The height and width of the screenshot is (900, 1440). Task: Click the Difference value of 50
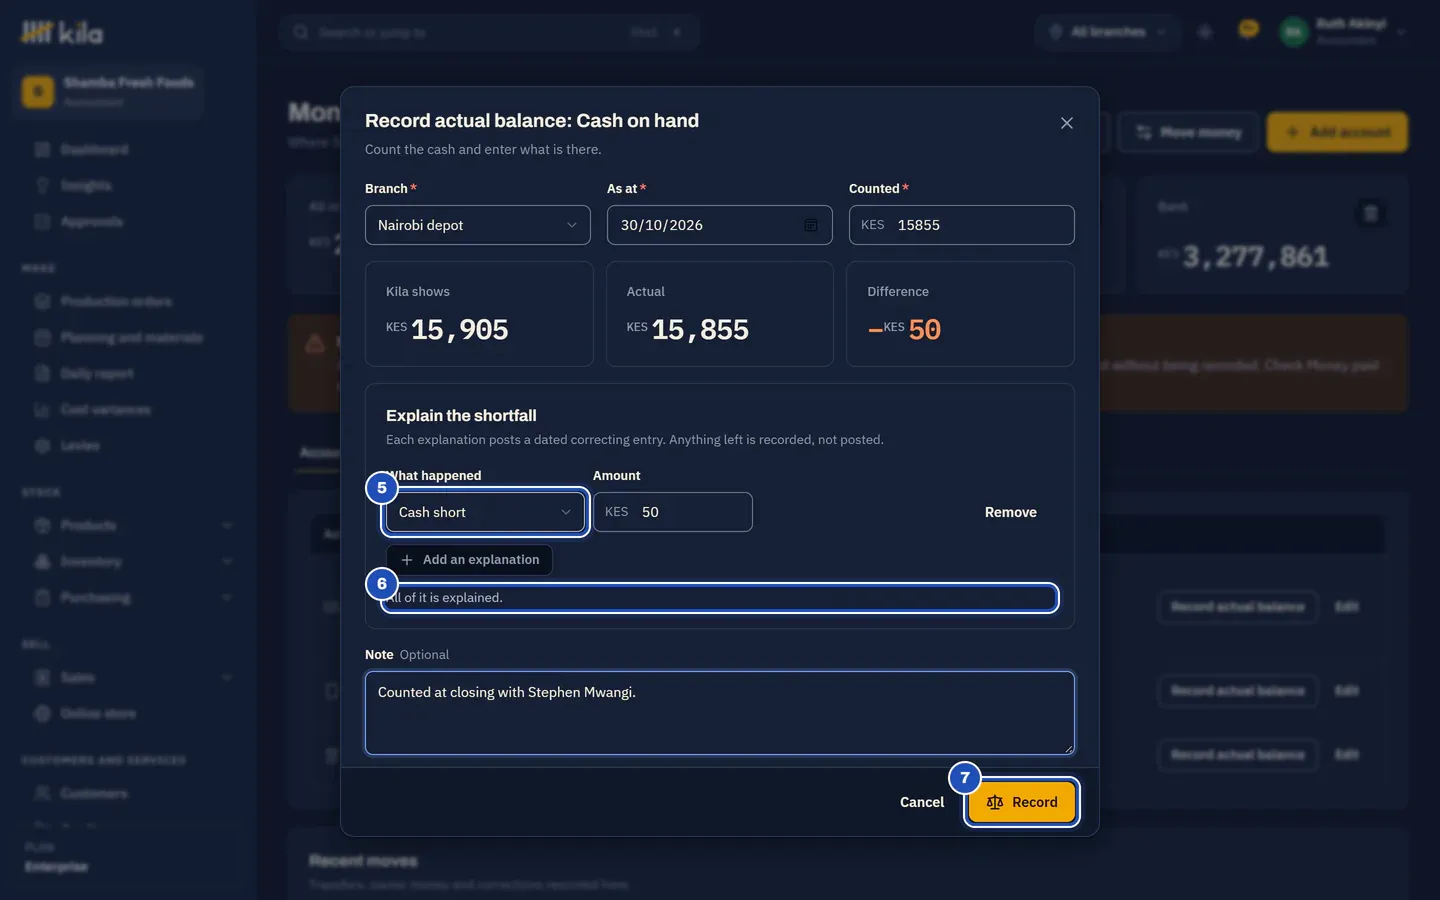coord(905,329)
